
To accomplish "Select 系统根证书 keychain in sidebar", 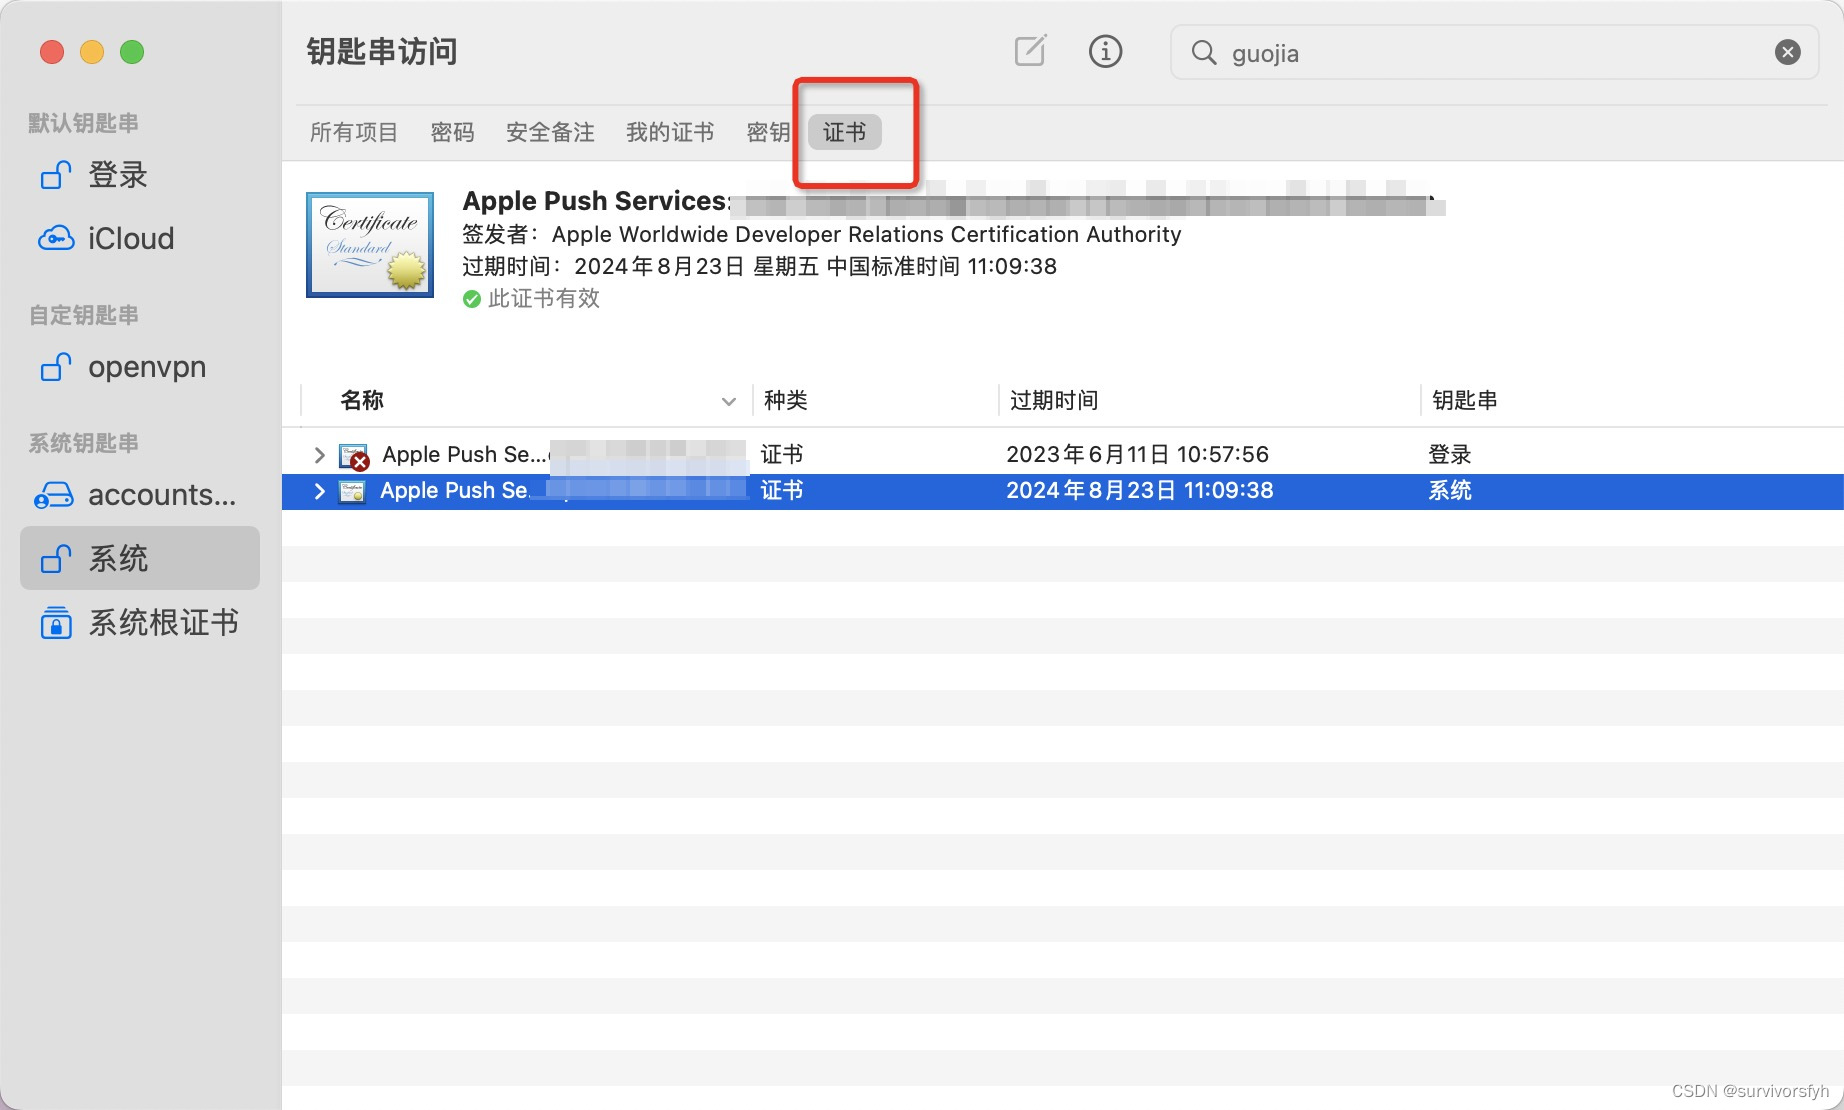I will click(x=140, y=622).
